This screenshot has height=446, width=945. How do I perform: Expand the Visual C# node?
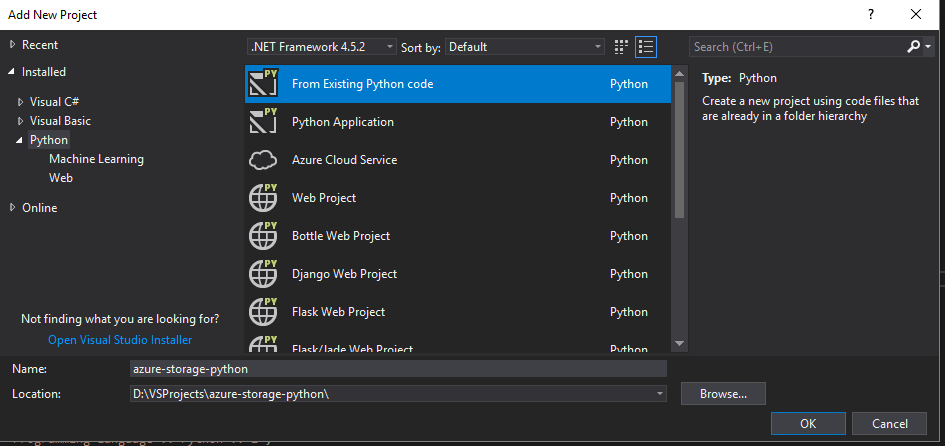click(21, 102)
